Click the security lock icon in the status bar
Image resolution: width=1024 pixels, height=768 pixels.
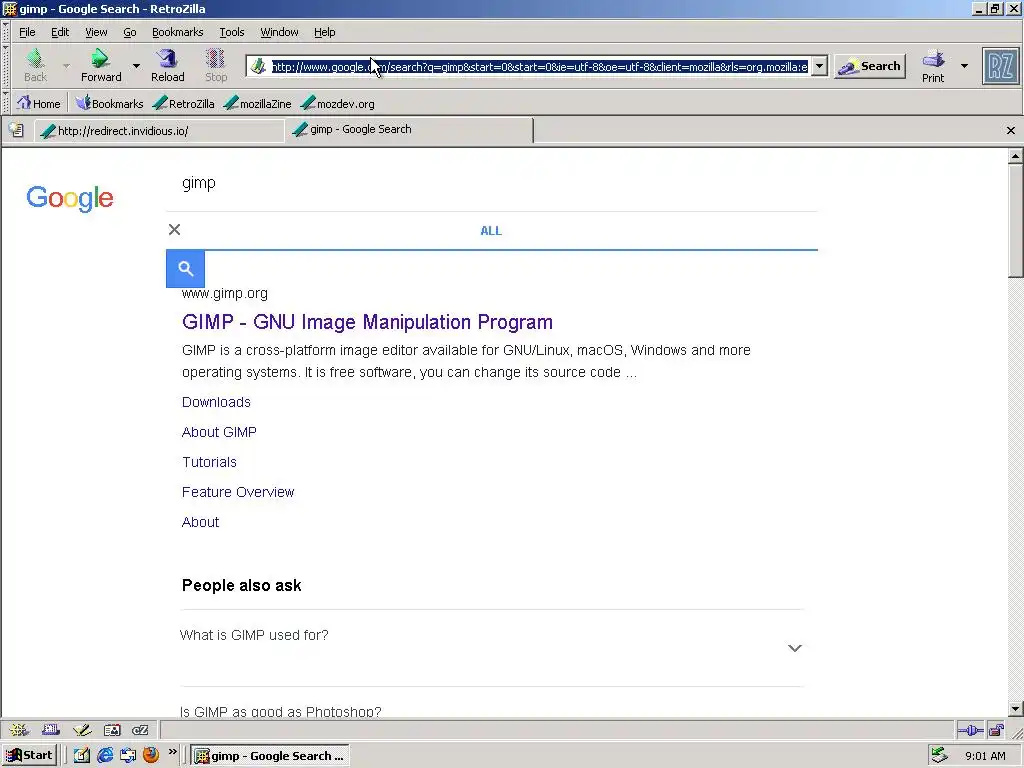click(x=996, y=730)
